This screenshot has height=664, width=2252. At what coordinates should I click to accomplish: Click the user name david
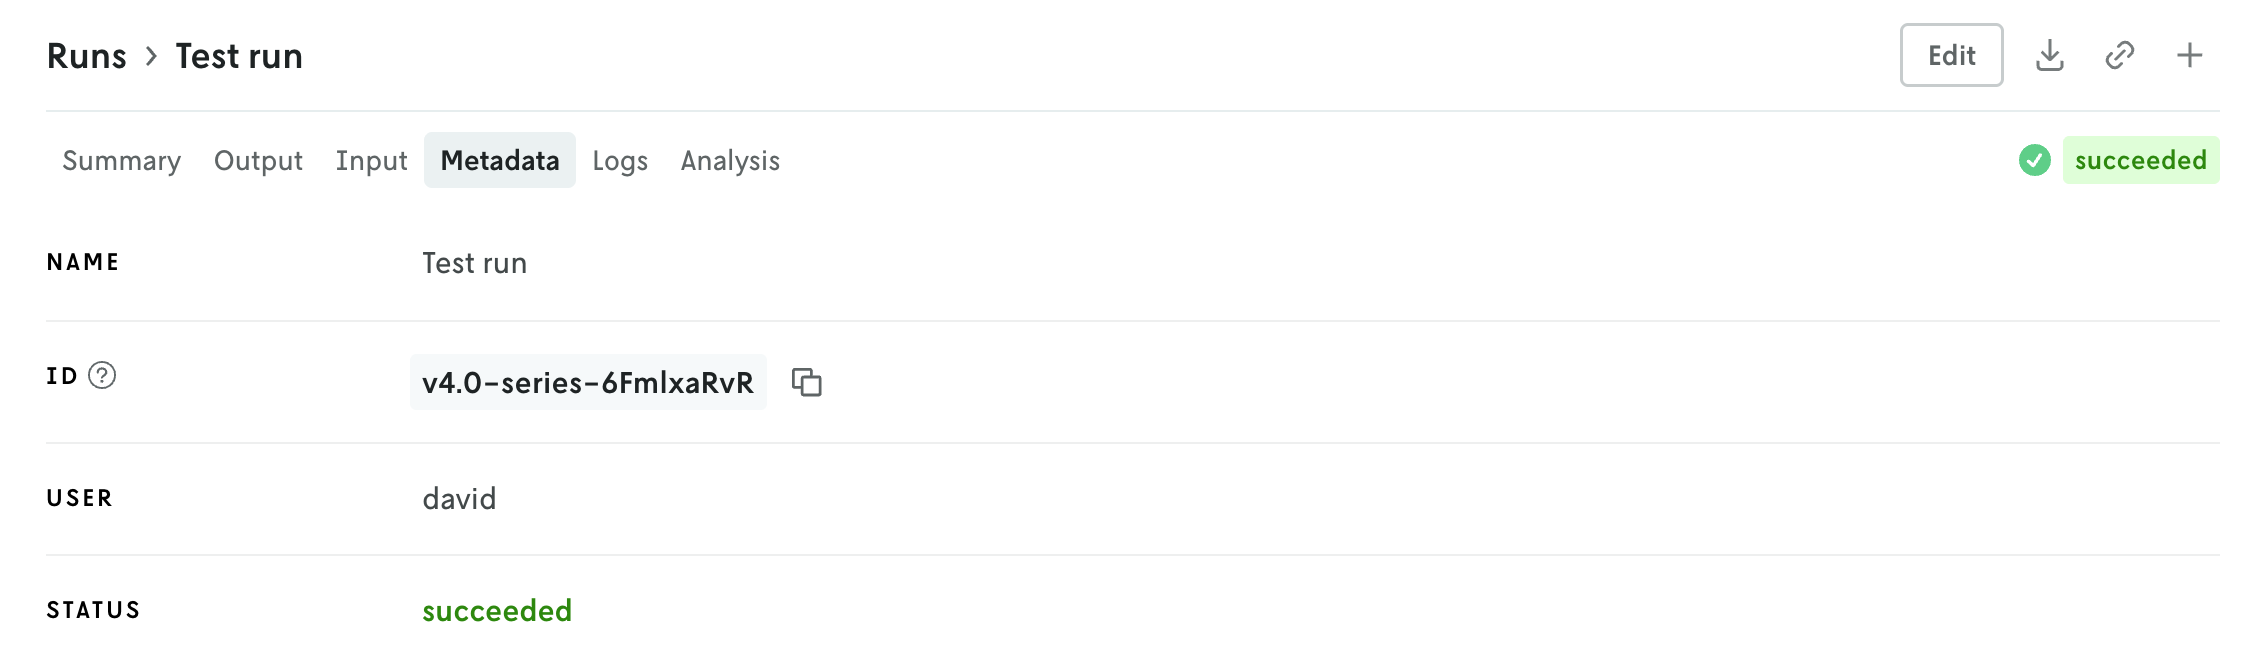pyautogui.click(x=459, y=499)
